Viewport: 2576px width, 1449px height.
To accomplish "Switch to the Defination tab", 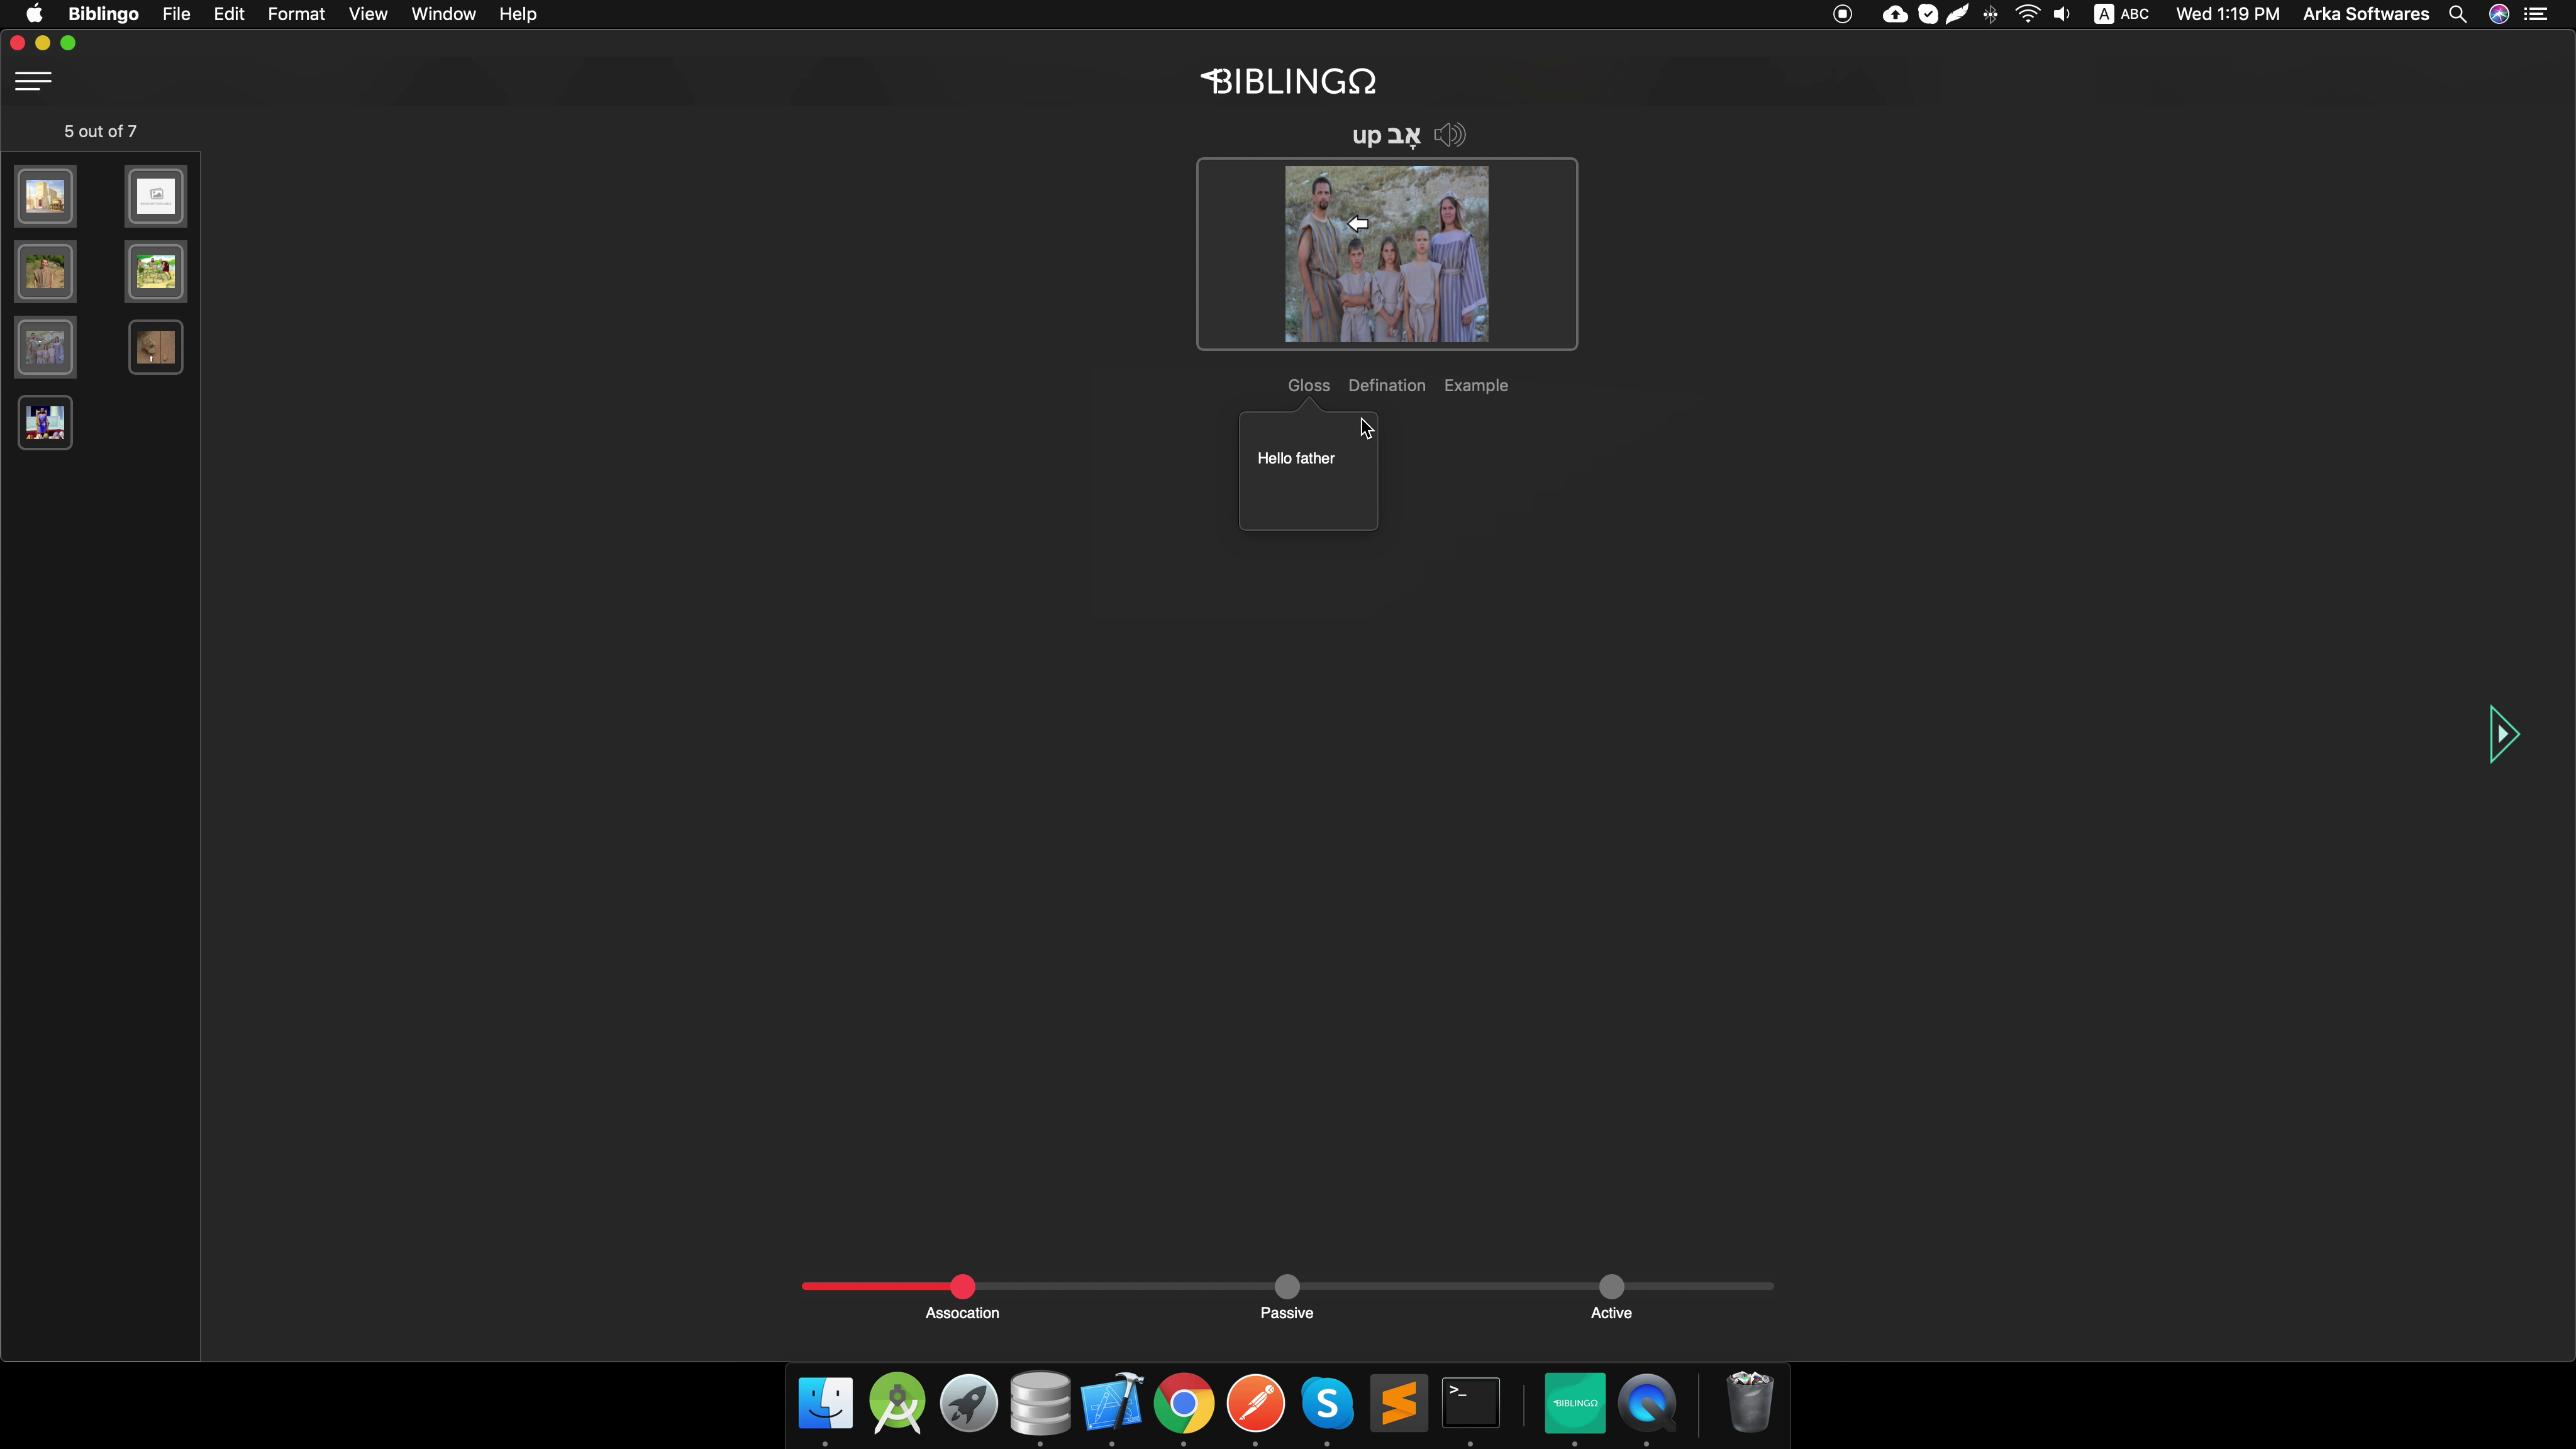I will click(x=1386, y=385).
